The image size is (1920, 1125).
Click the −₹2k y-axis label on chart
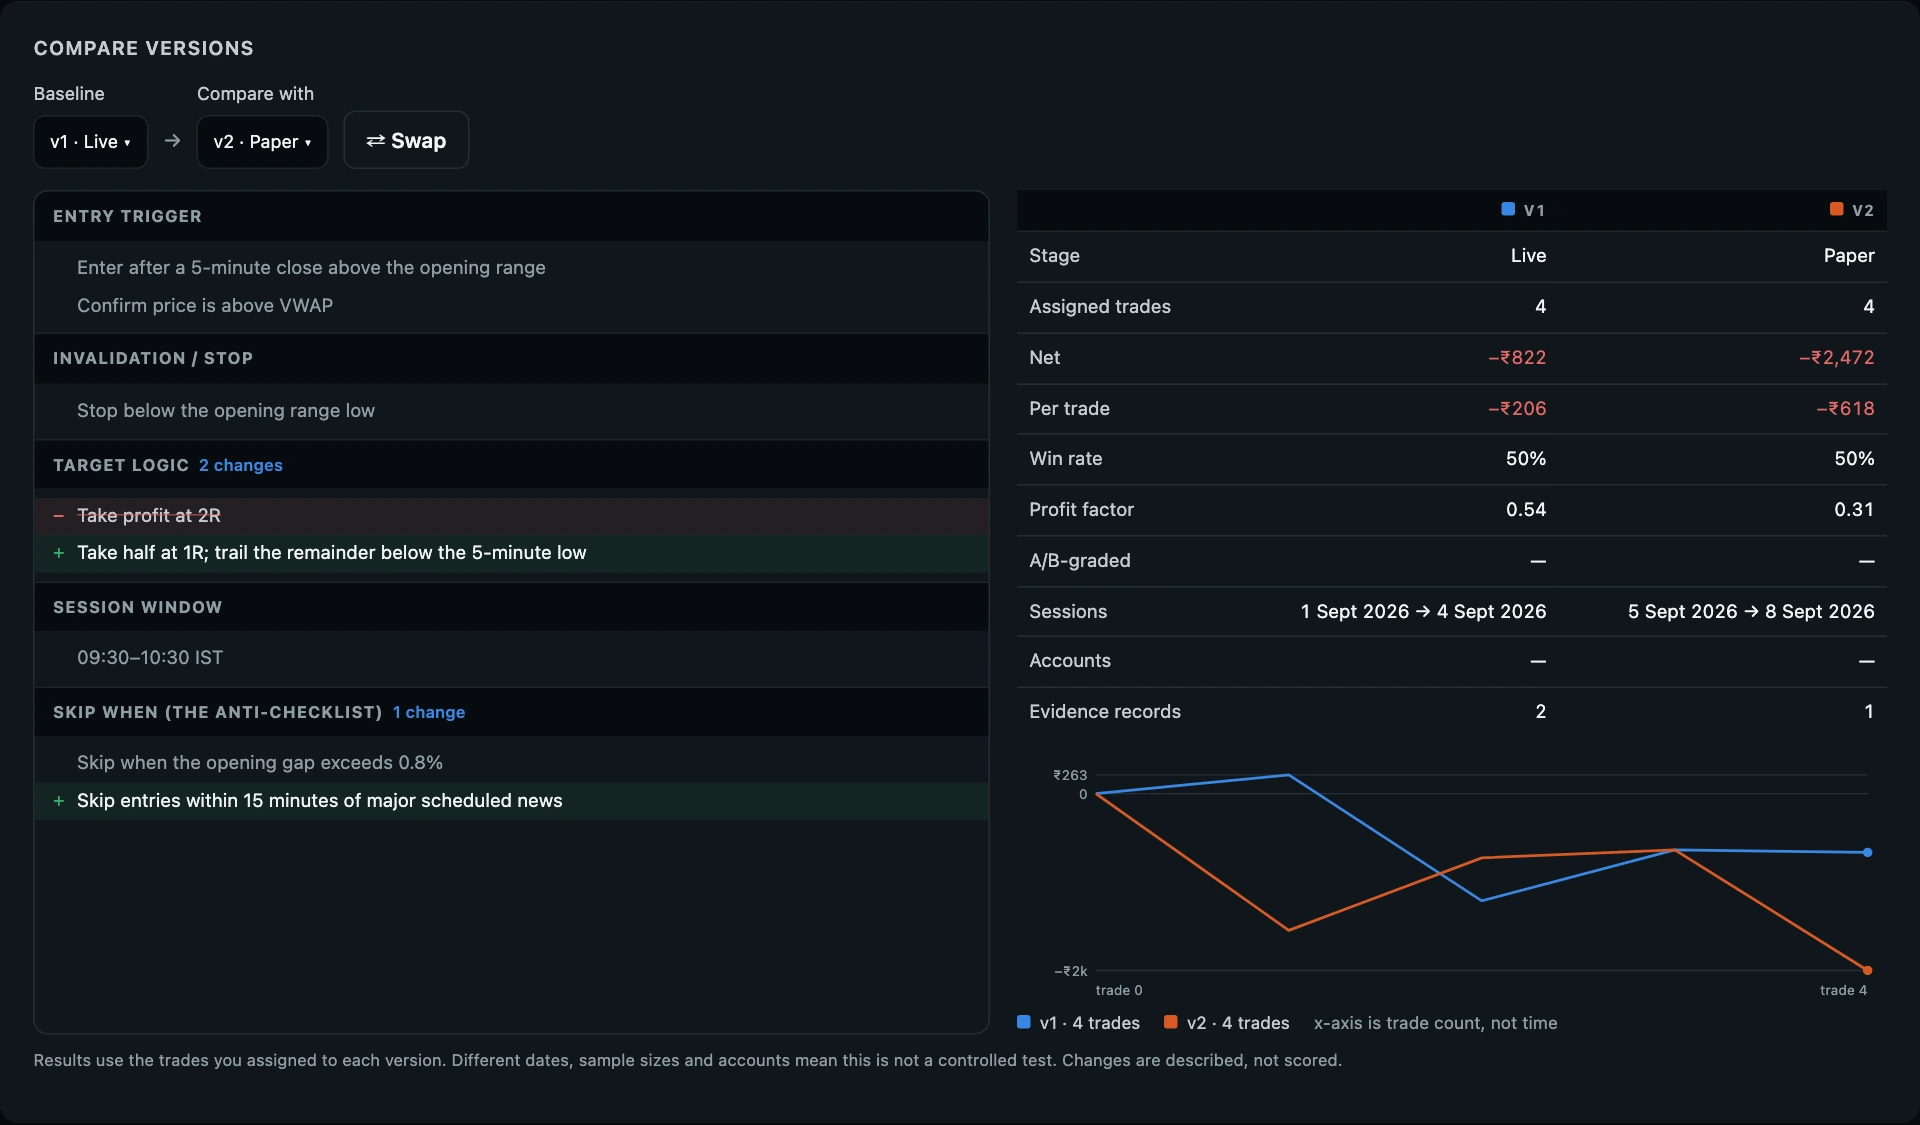[x=1070, y=971]
